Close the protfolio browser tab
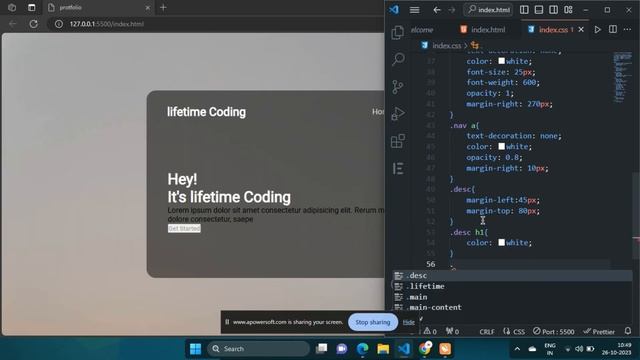 click(148, 7)
